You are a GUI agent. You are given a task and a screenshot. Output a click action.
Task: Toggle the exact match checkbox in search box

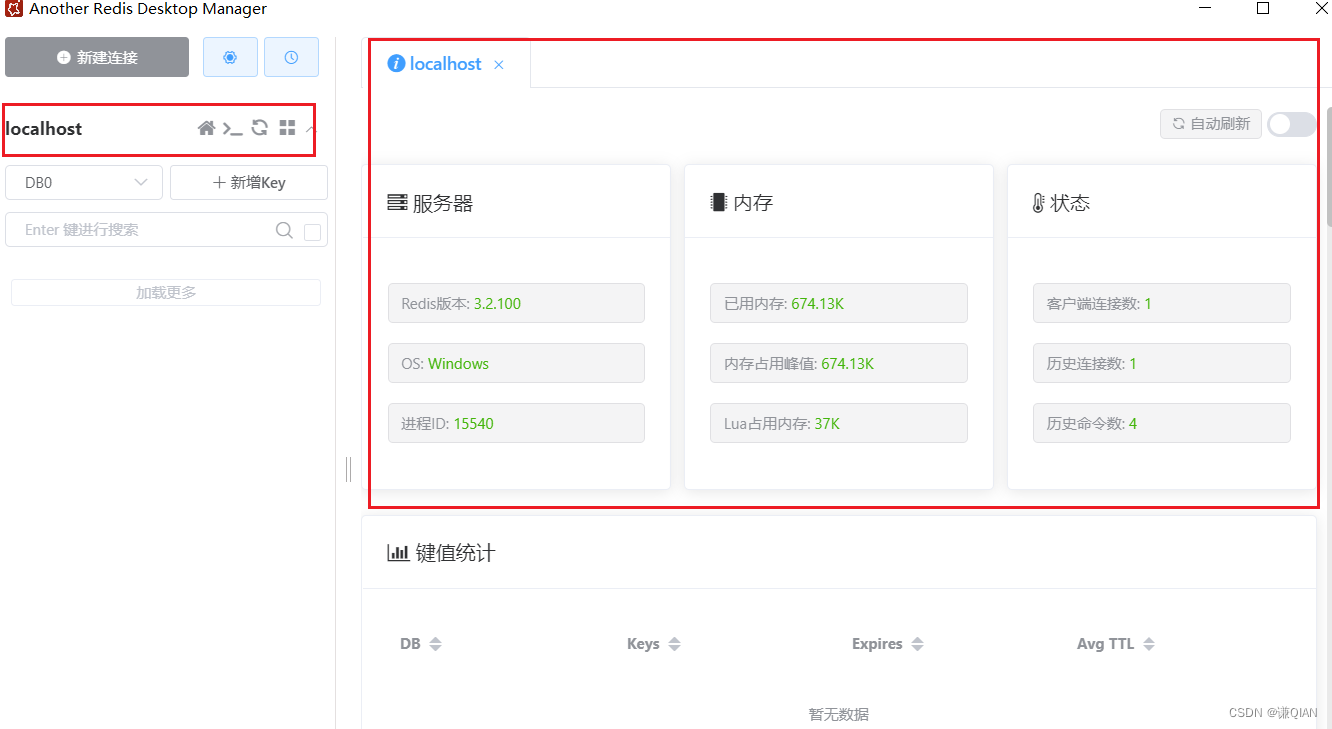point(312,232)
